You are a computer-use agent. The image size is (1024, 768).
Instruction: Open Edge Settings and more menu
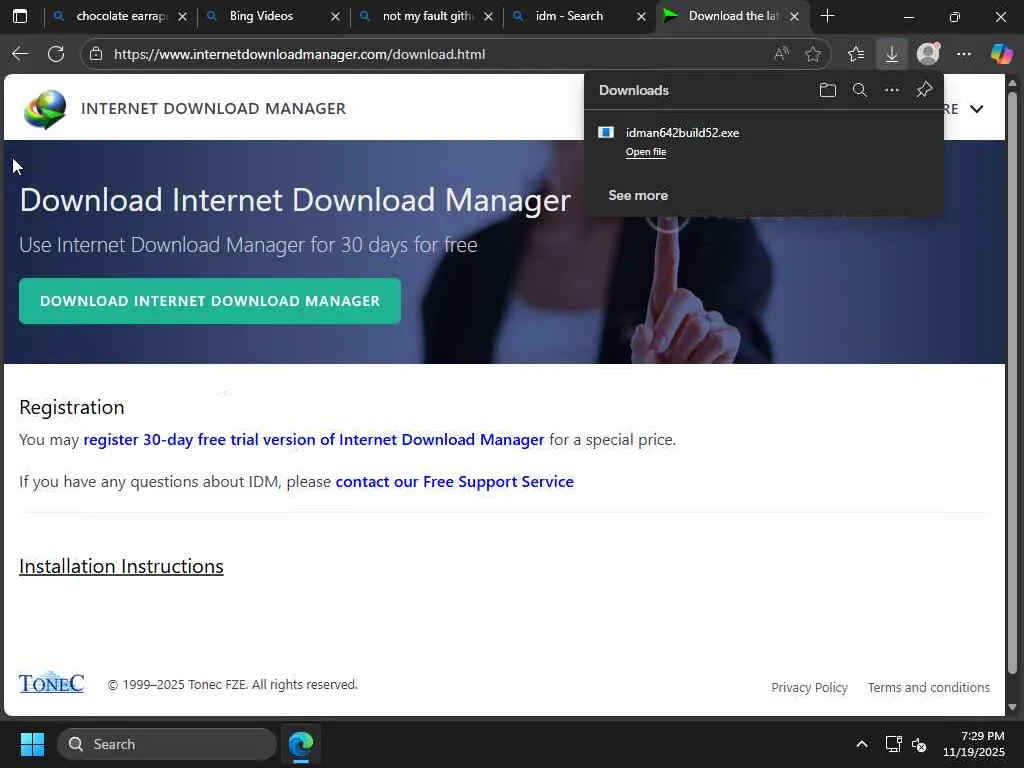pos(964,54)
